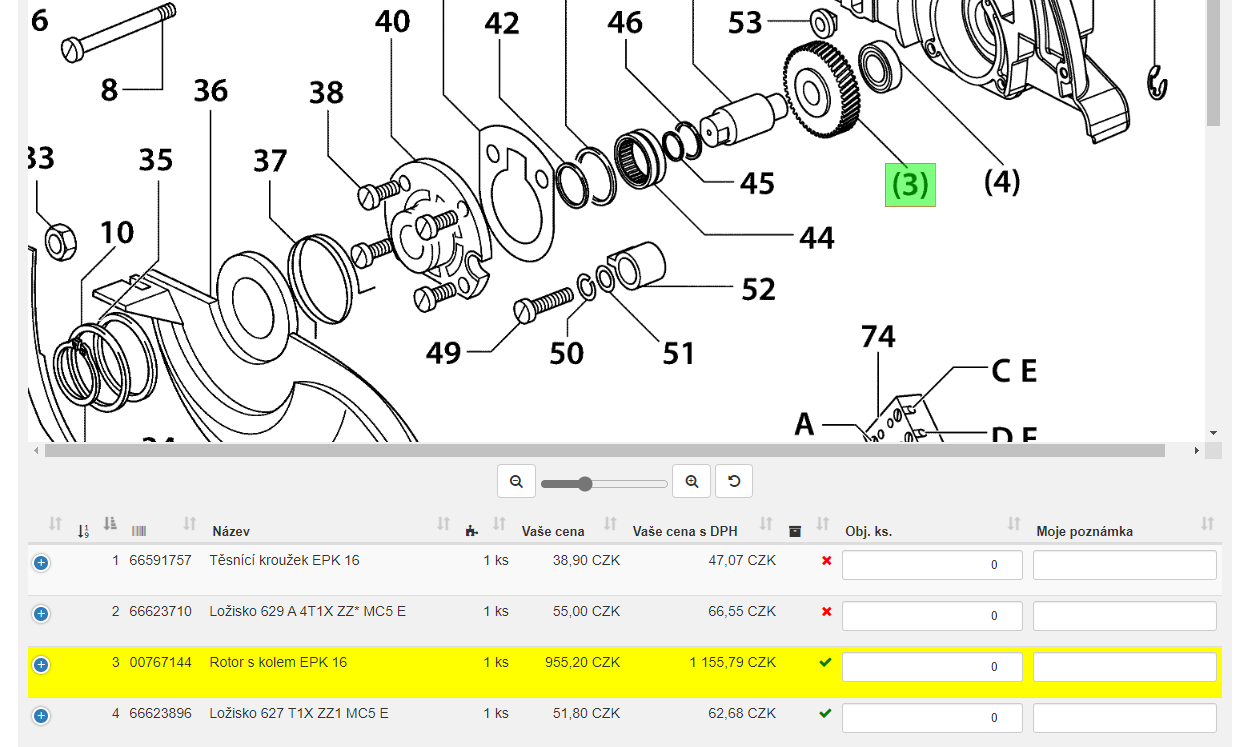Reset diagram zoom with the undo arrow
This screenshot has height=747, width=1242.
coord(734,481)
